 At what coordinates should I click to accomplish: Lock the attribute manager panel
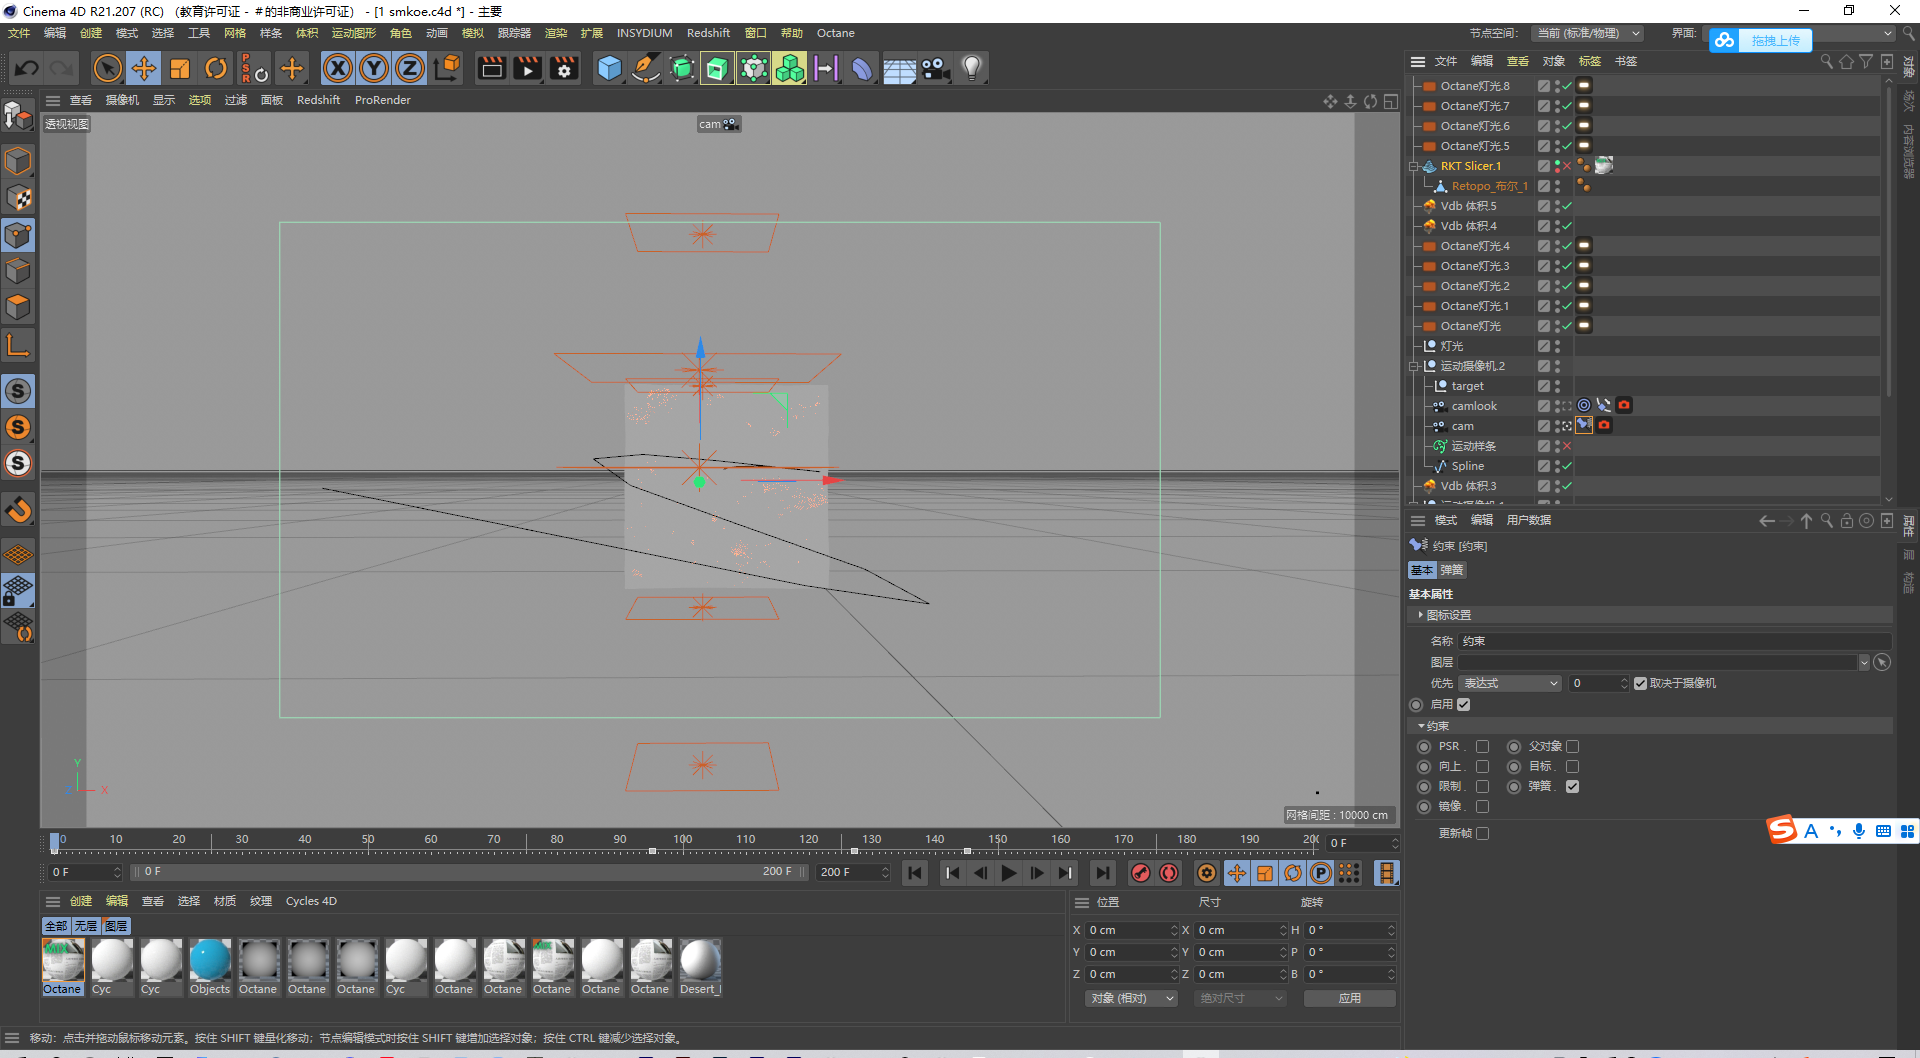(x=1847, y=521)
